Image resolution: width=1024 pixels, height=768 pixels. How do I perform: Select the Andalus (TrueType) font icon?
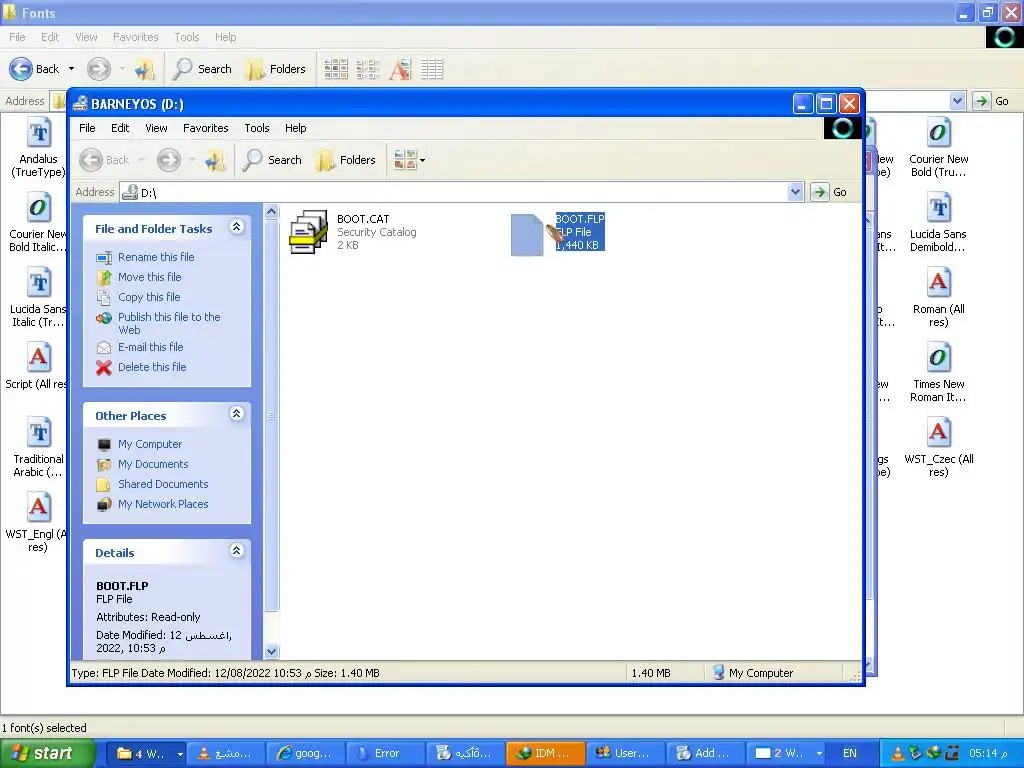[39, 133]
